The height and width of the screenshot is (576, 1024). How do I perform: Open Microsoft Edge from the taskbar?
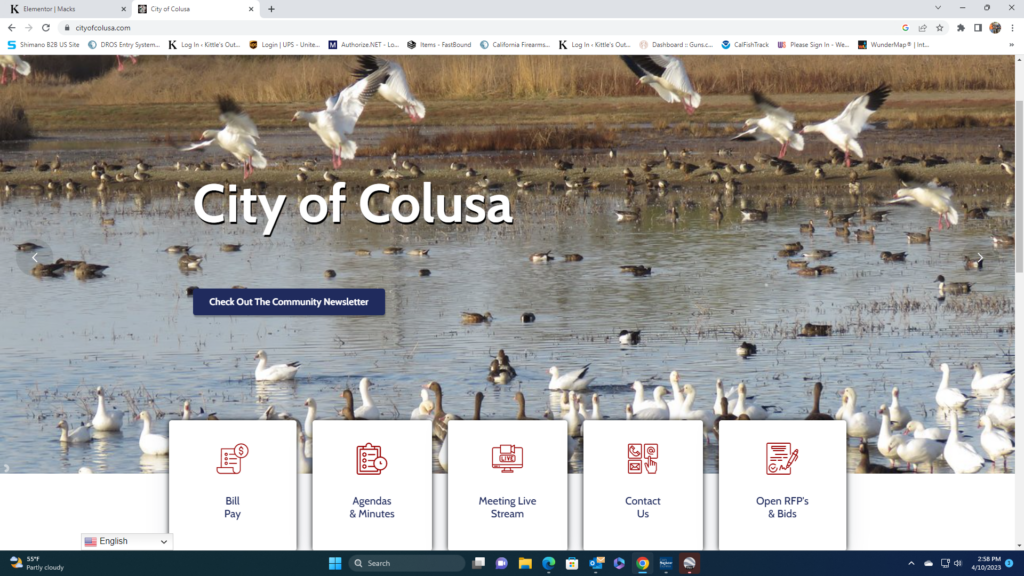point(549,563)
